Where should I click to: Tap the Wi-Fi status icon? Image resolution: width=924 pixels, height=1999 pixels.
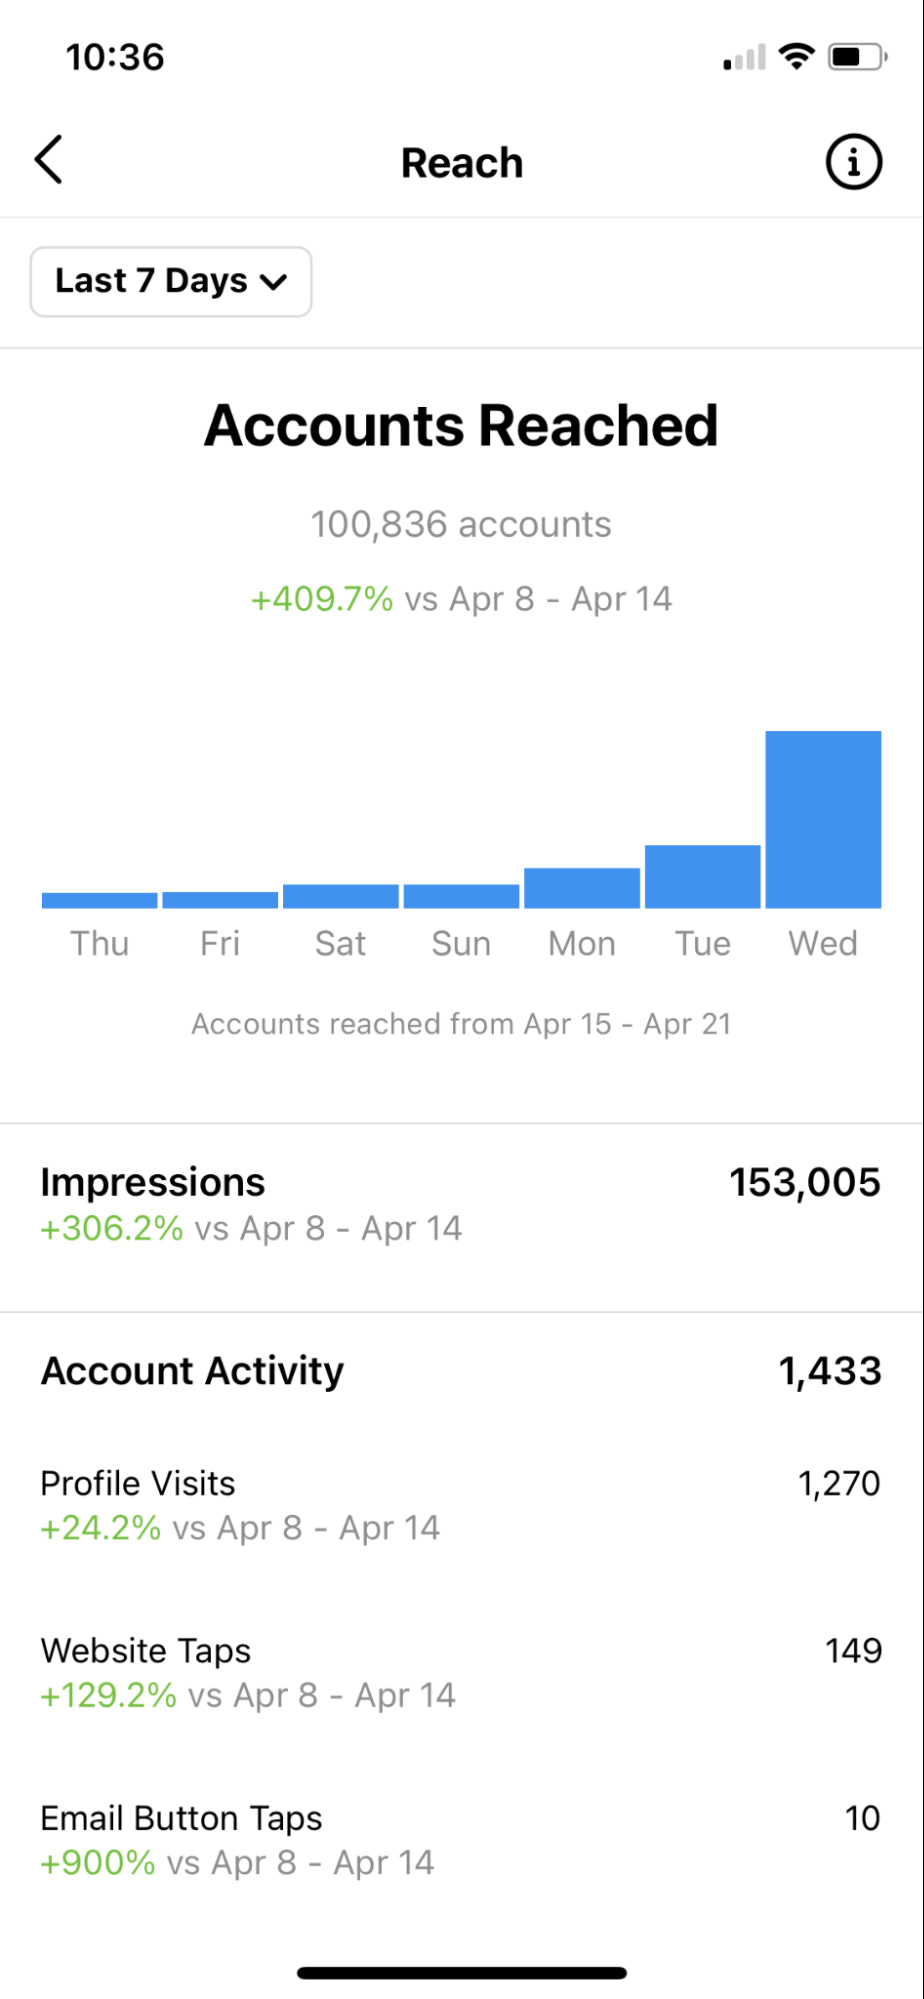pos(796,56)
